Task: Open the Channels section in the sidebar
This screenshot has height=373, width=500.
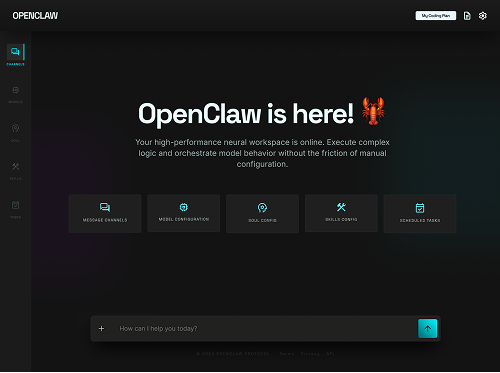Action: [15, 55]
